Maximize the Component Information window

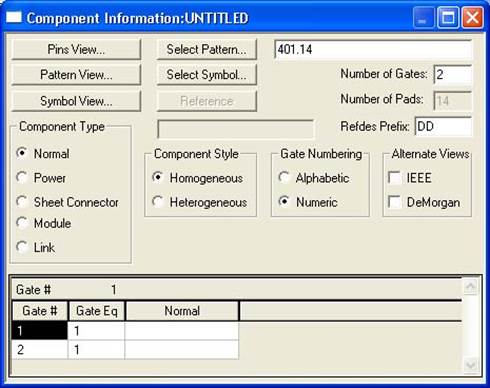pos(448,18)
